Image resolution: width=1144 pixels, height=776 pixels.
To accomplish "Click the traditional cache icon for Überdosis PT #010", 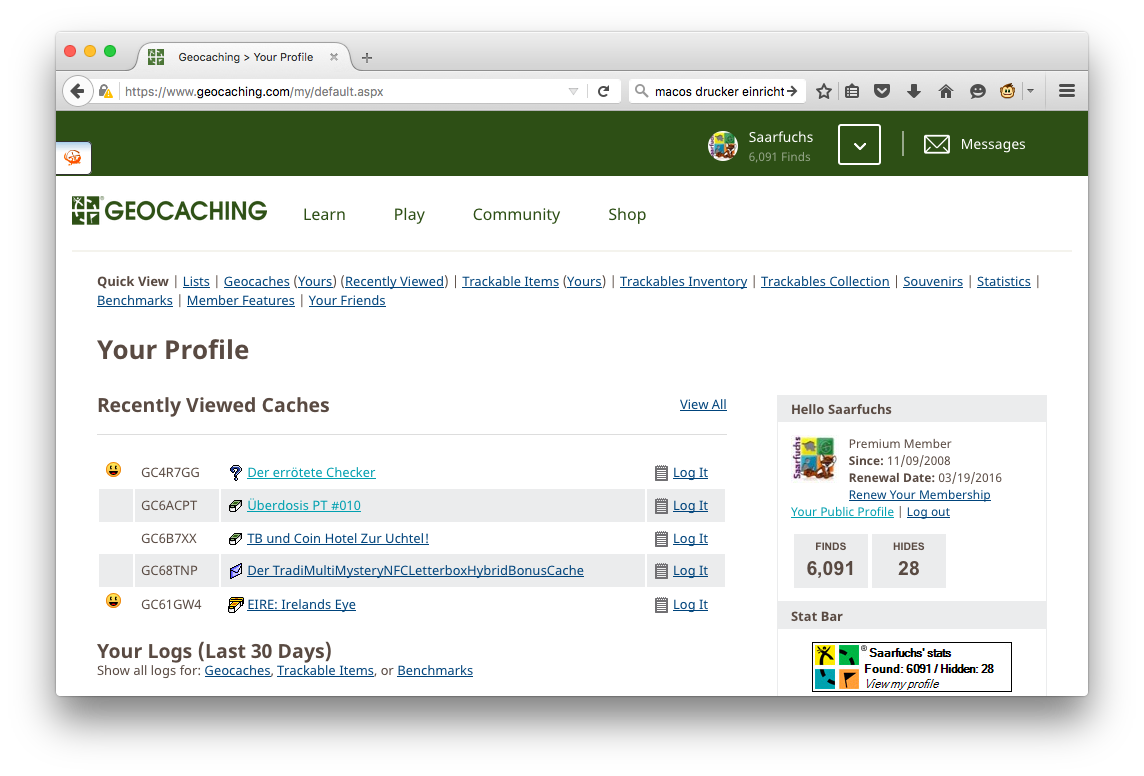I will coord(235,505).
